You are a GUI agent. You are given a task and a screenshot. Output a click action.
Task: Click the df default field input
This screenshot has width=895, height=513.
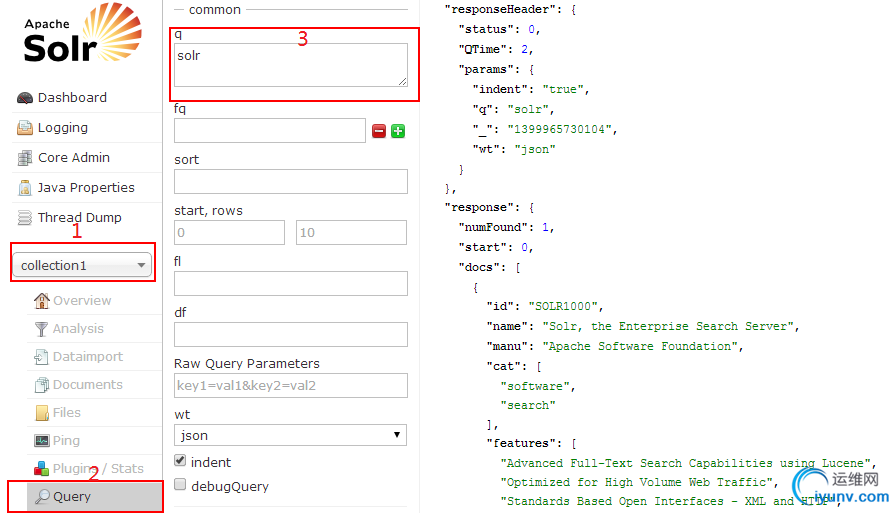[291, 334]
